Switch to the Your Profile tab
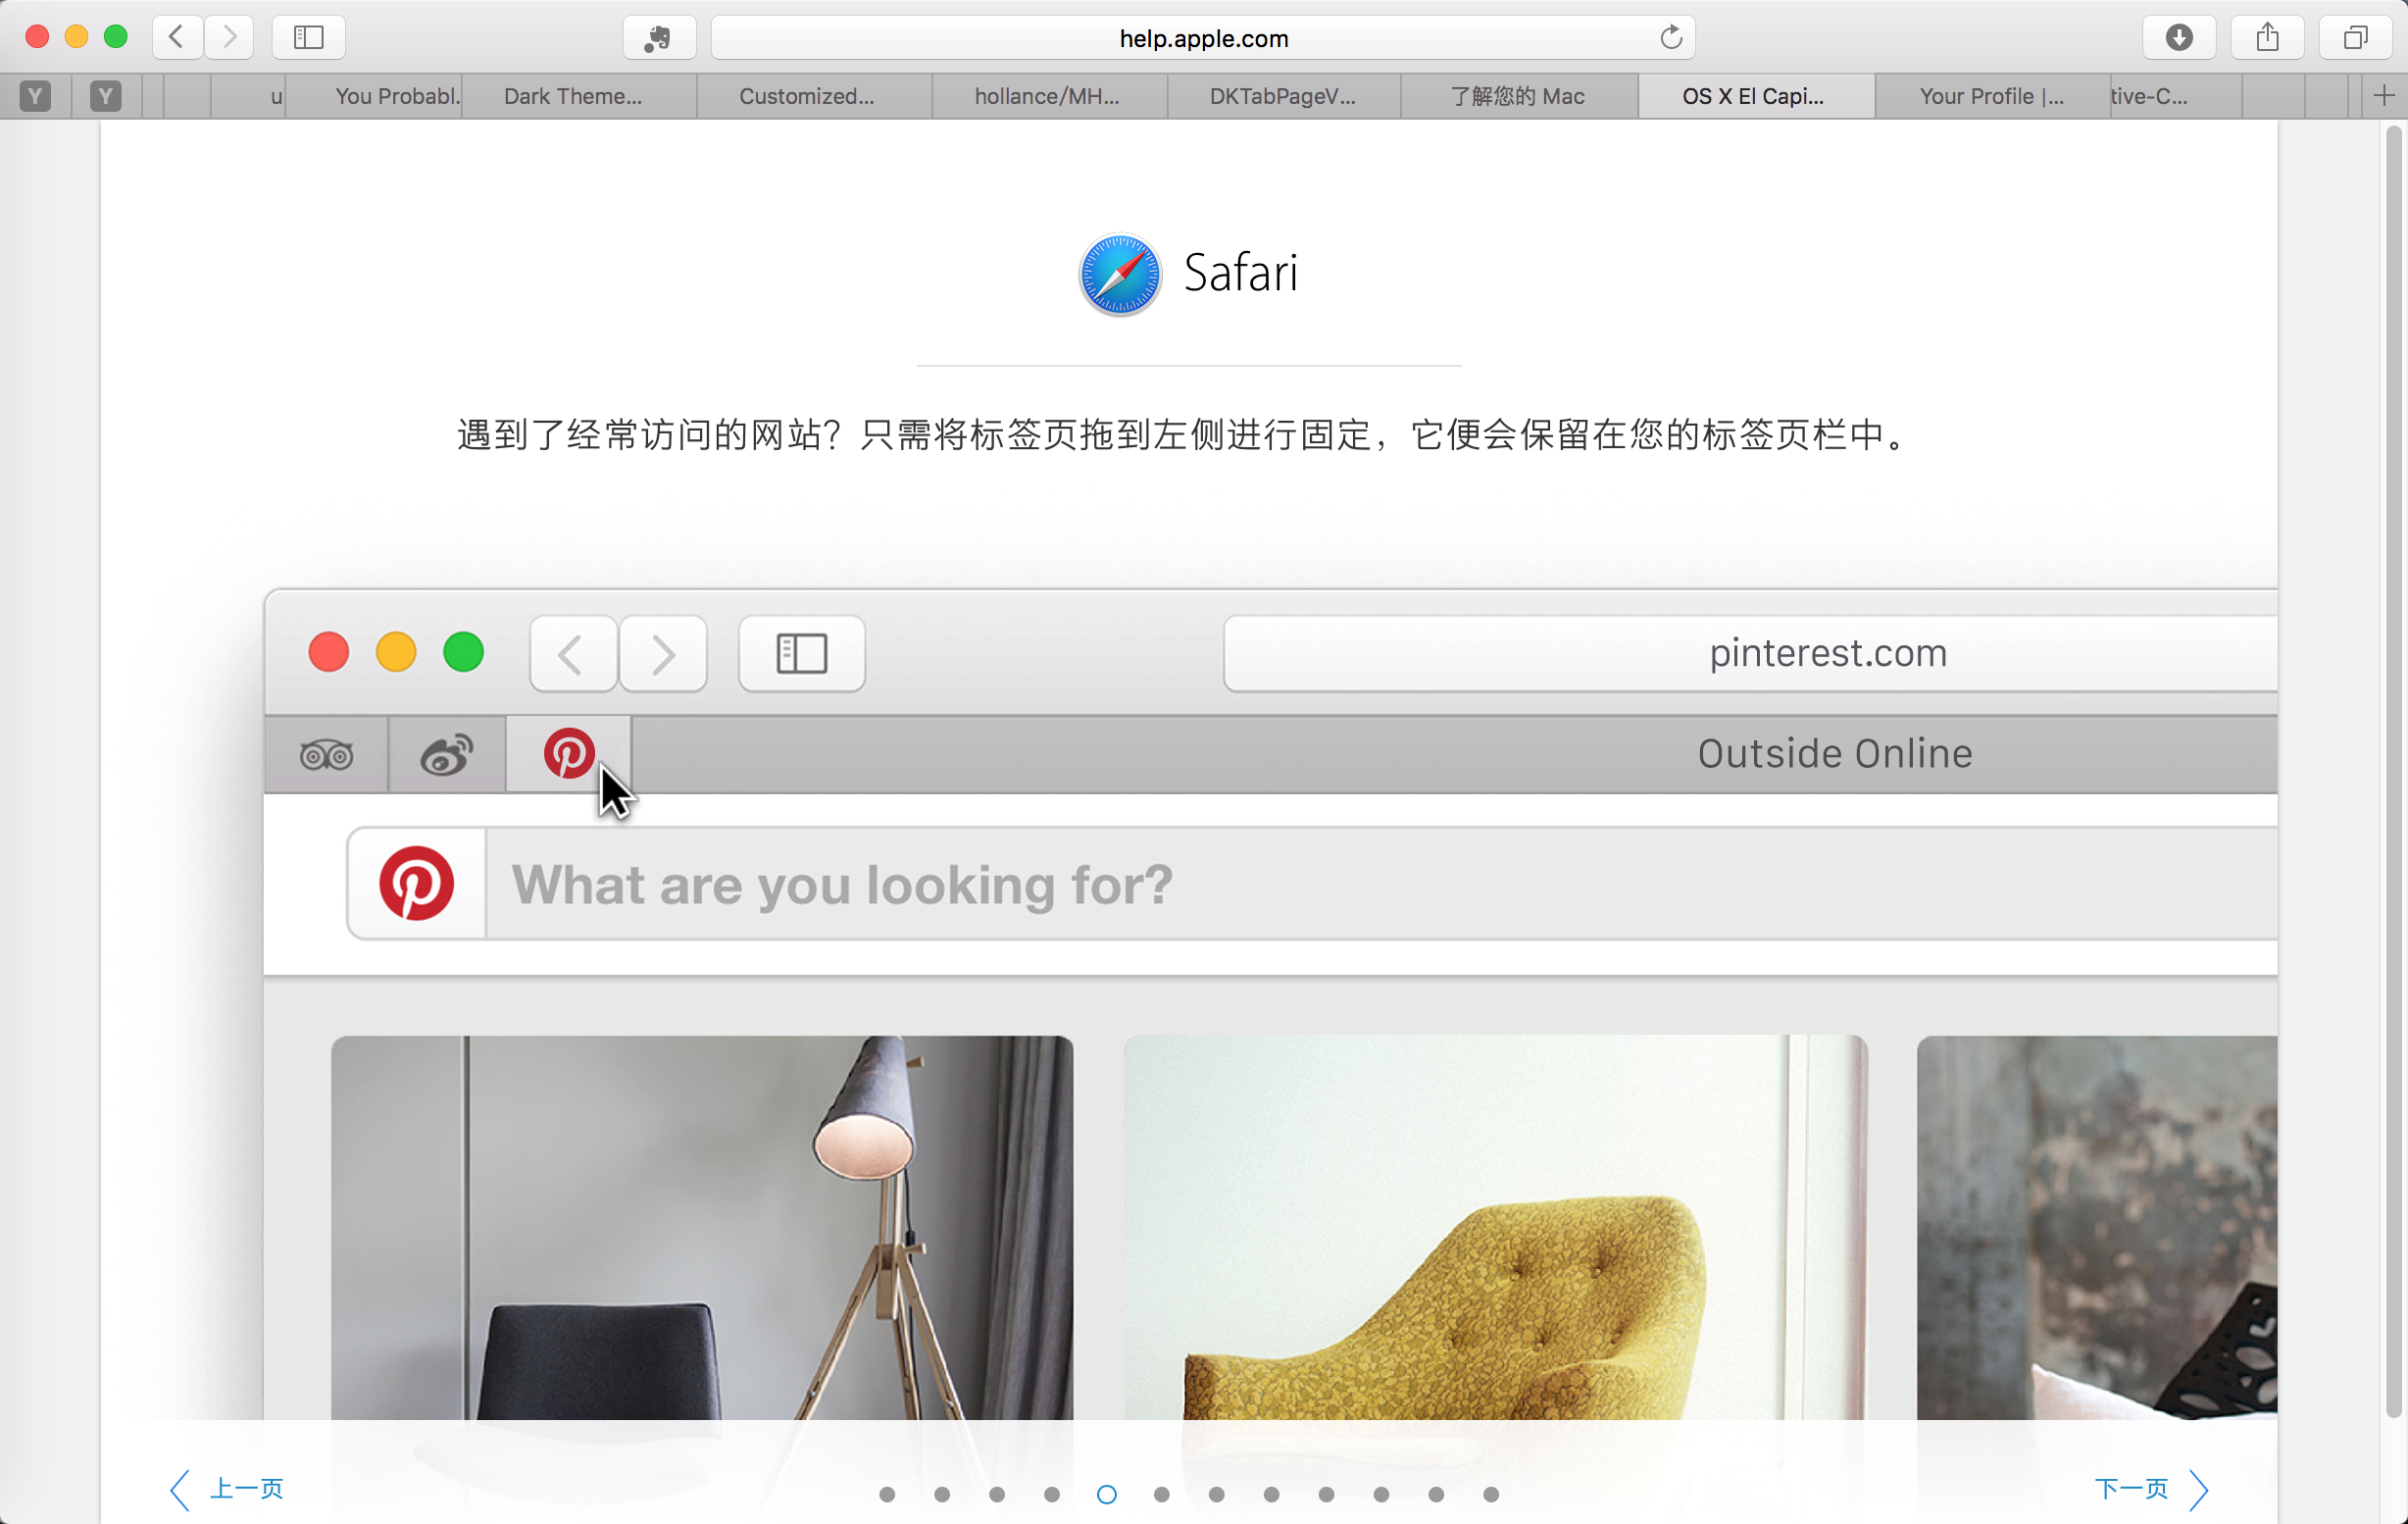 [x=1990, y=96]
